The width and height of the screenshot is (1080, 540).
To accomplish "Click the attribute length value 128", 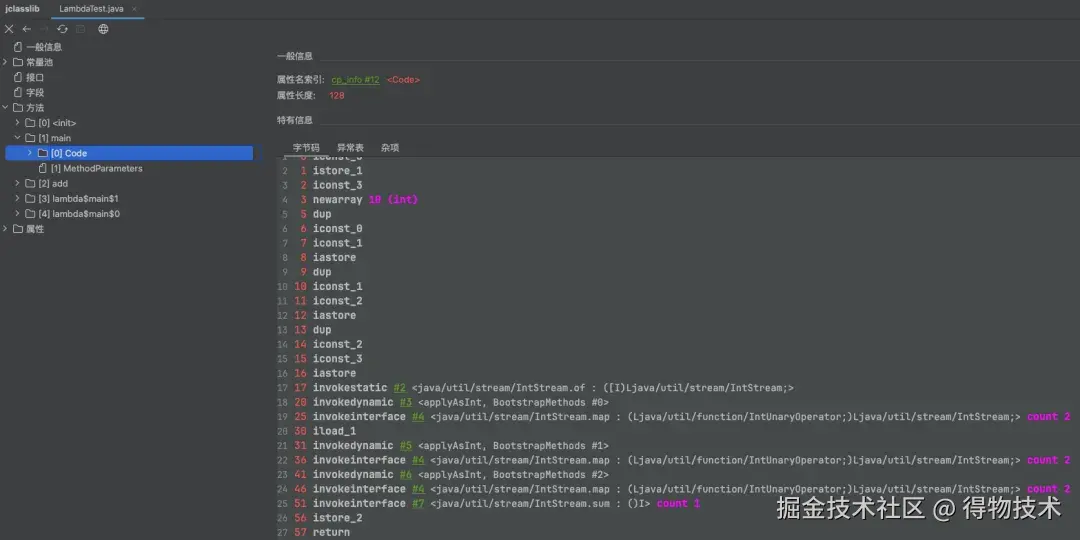I will pyautogui.click(x=337, y=96).
